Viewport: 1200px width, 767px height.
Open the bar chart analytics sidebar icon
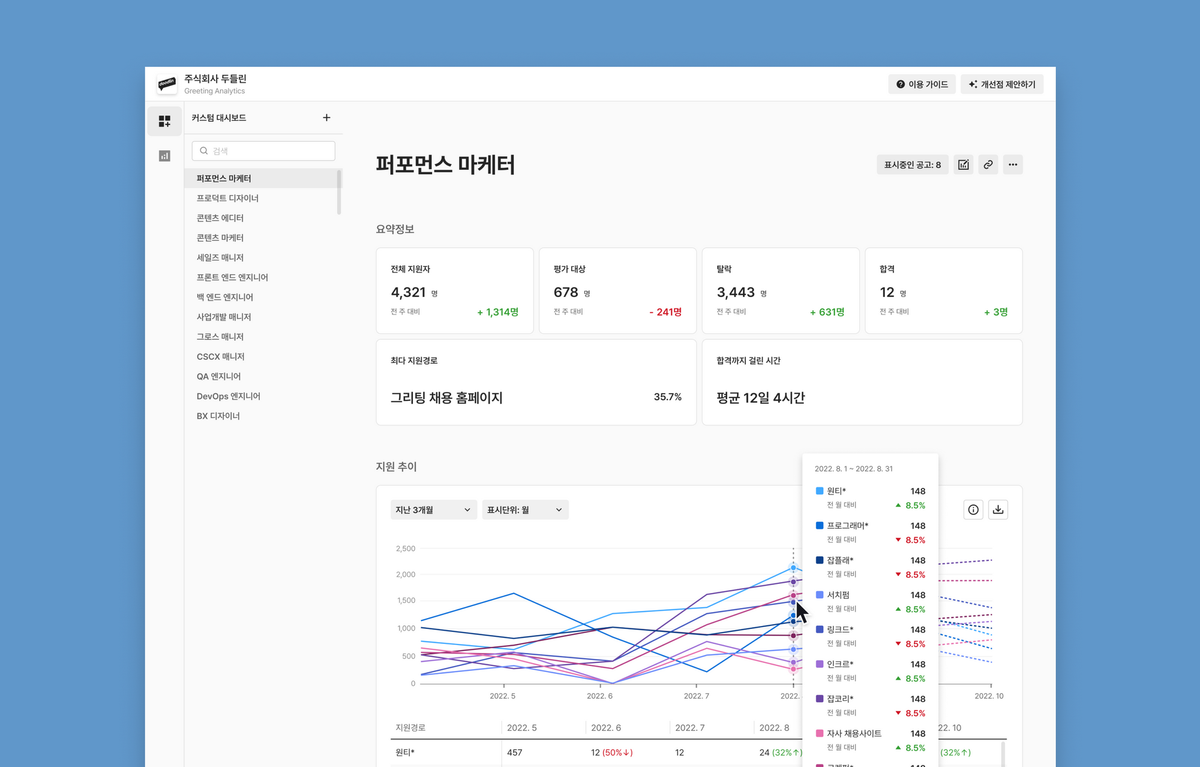pyautogui.click(x=164, y=156)
